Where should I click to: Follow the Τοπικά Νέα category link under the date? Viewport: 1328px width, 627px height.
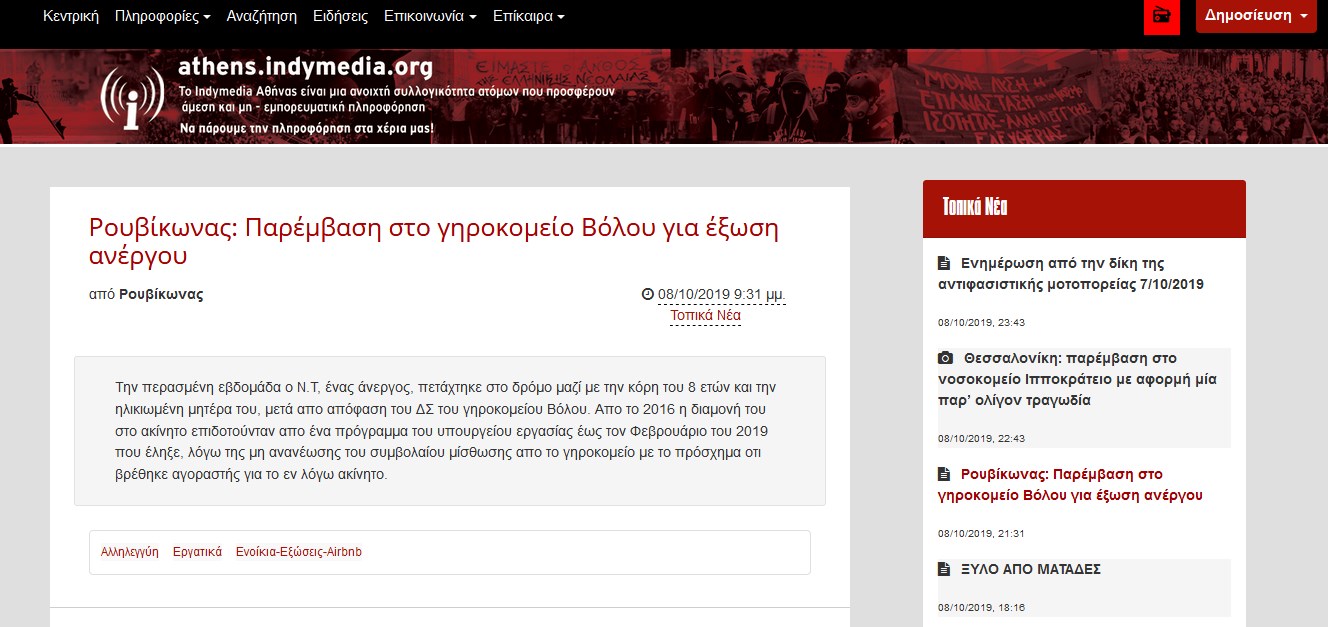[x=705, y=315]
